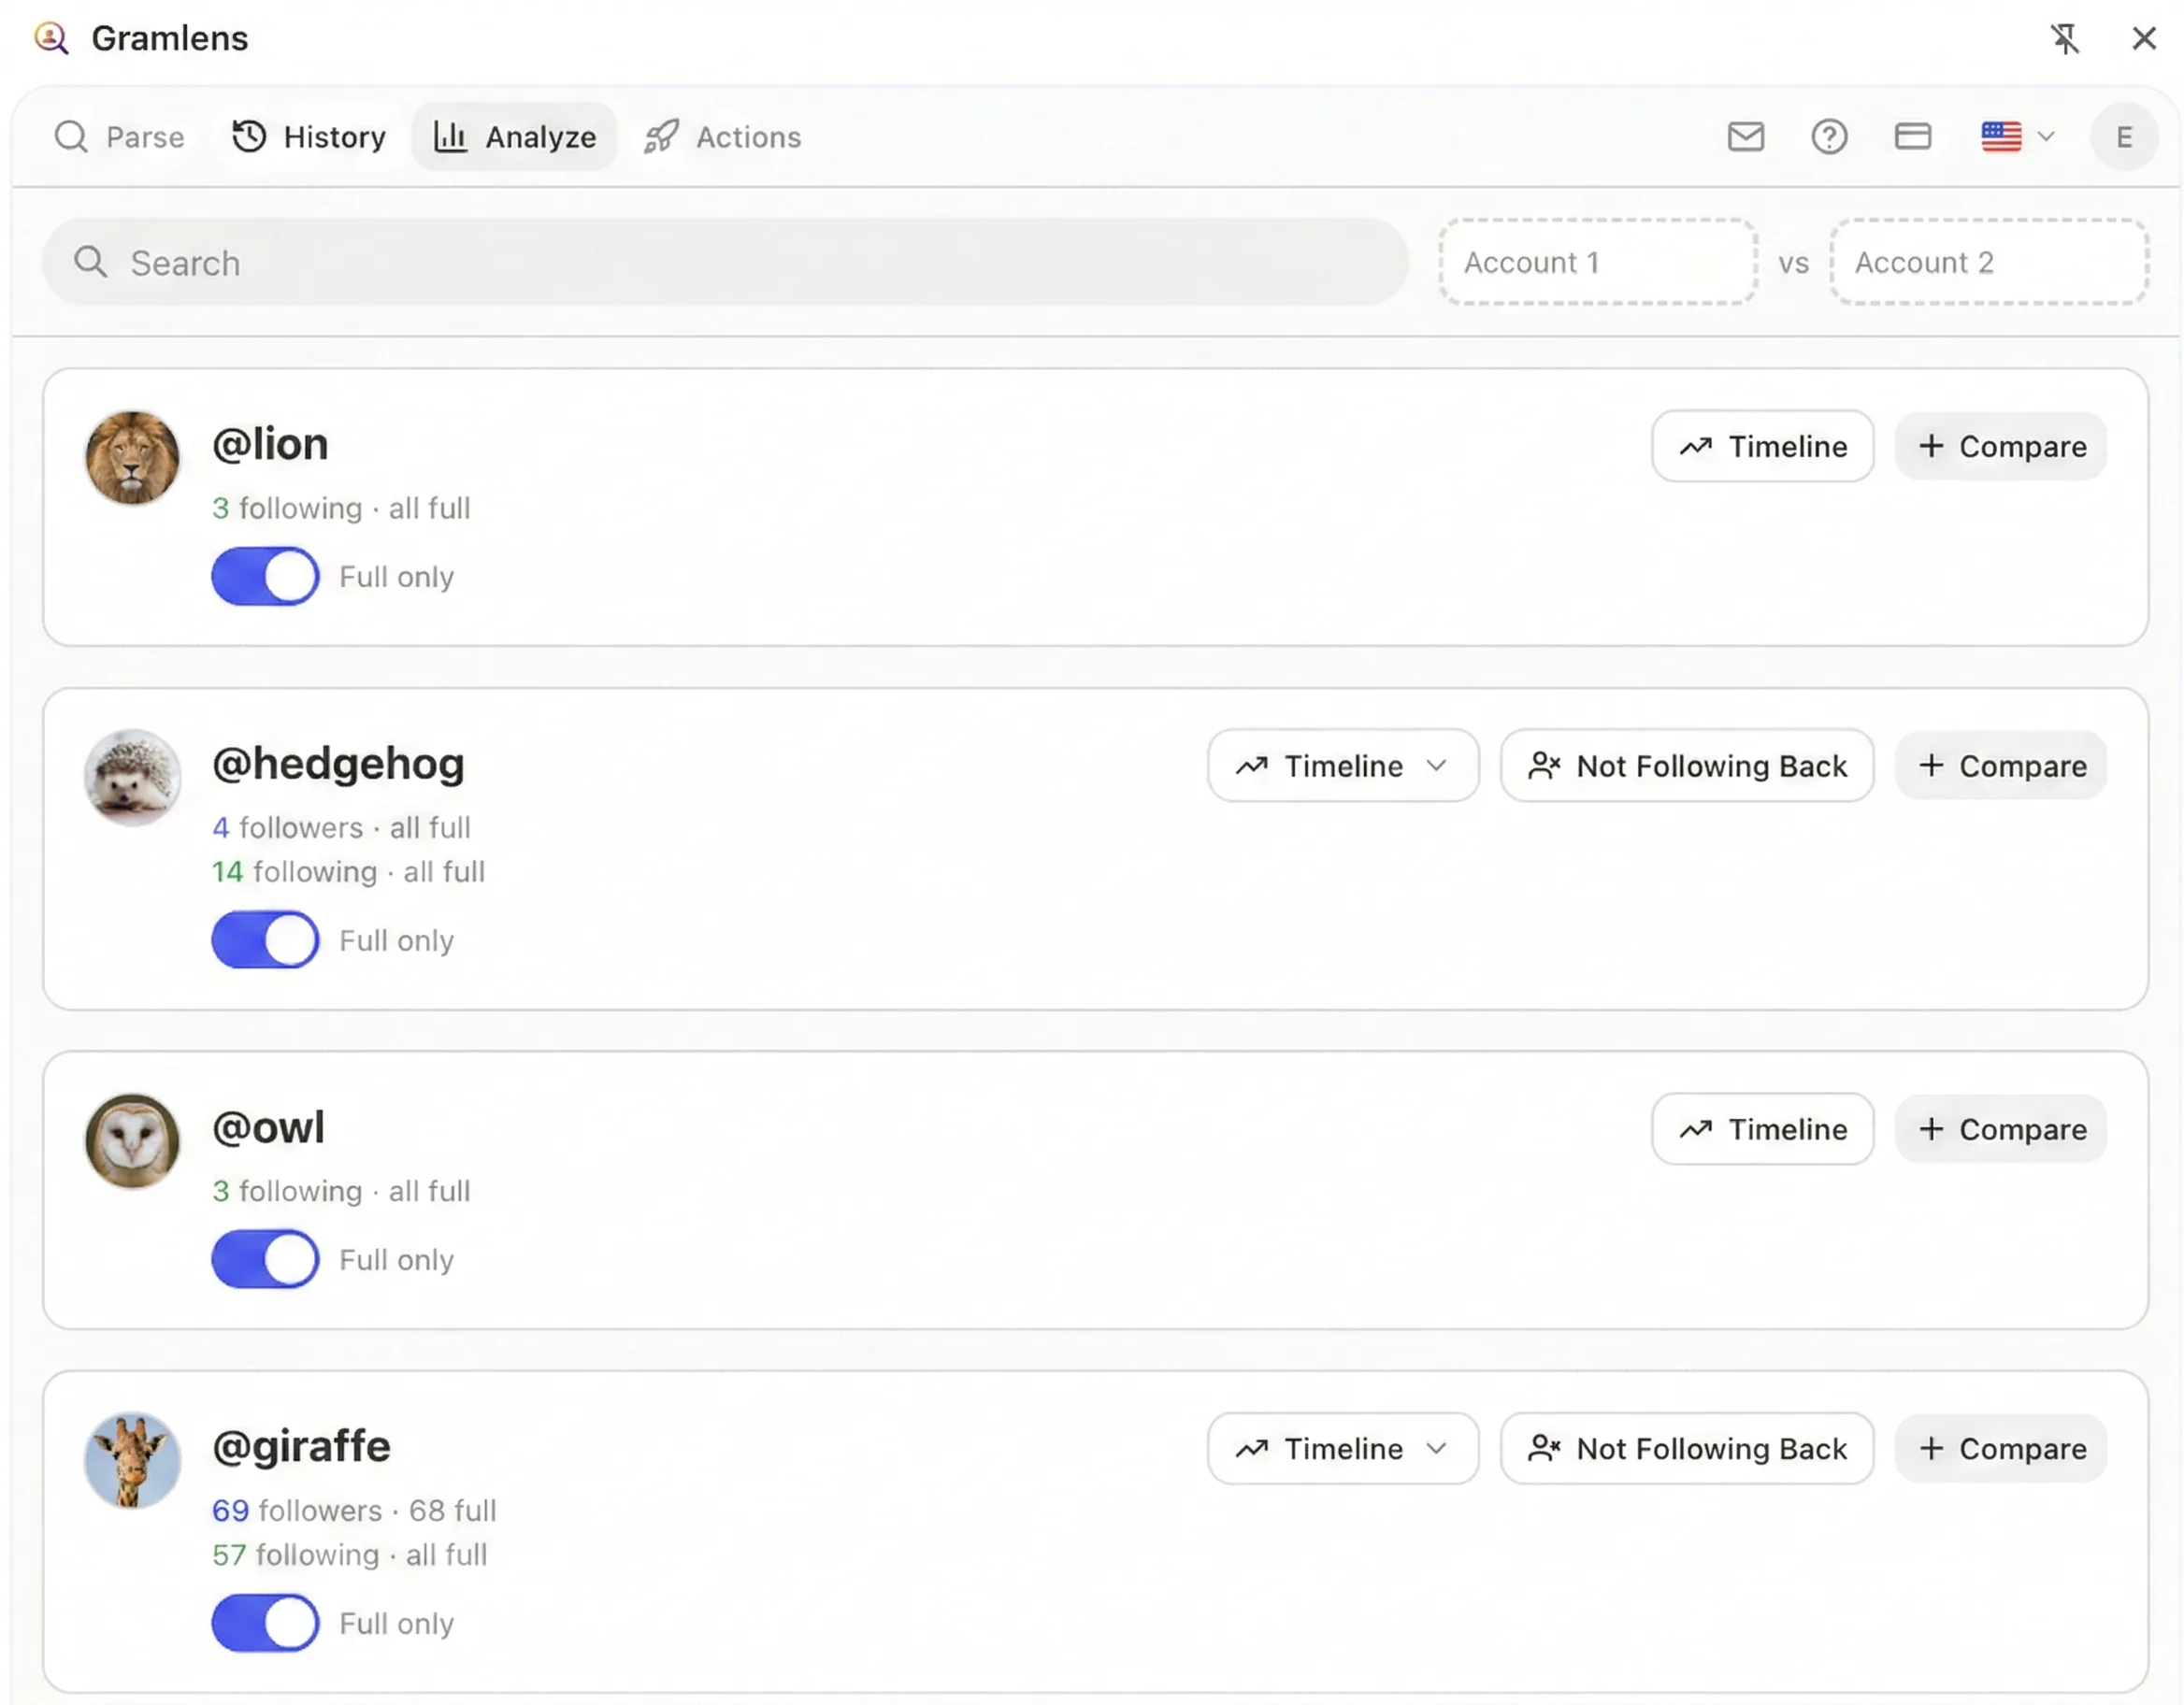Open help using the question mark icon
Viewport: 2184px width, 1705px height.
(x=1829, y=137)
